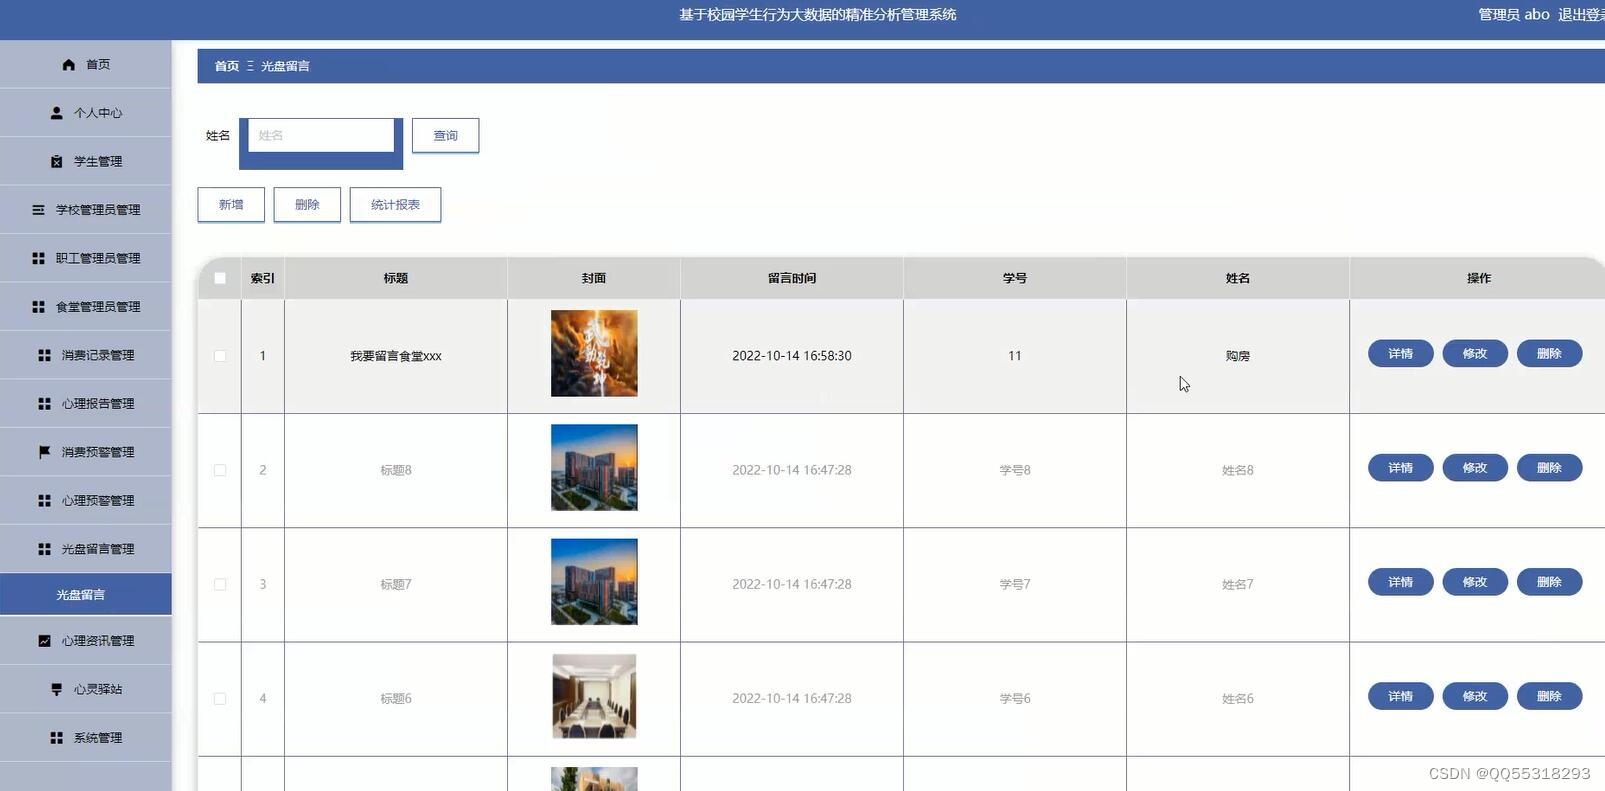1605x791 pixels.
Task: Click the grid icon beside 职工管理员管理
Action: click(38, 258)
